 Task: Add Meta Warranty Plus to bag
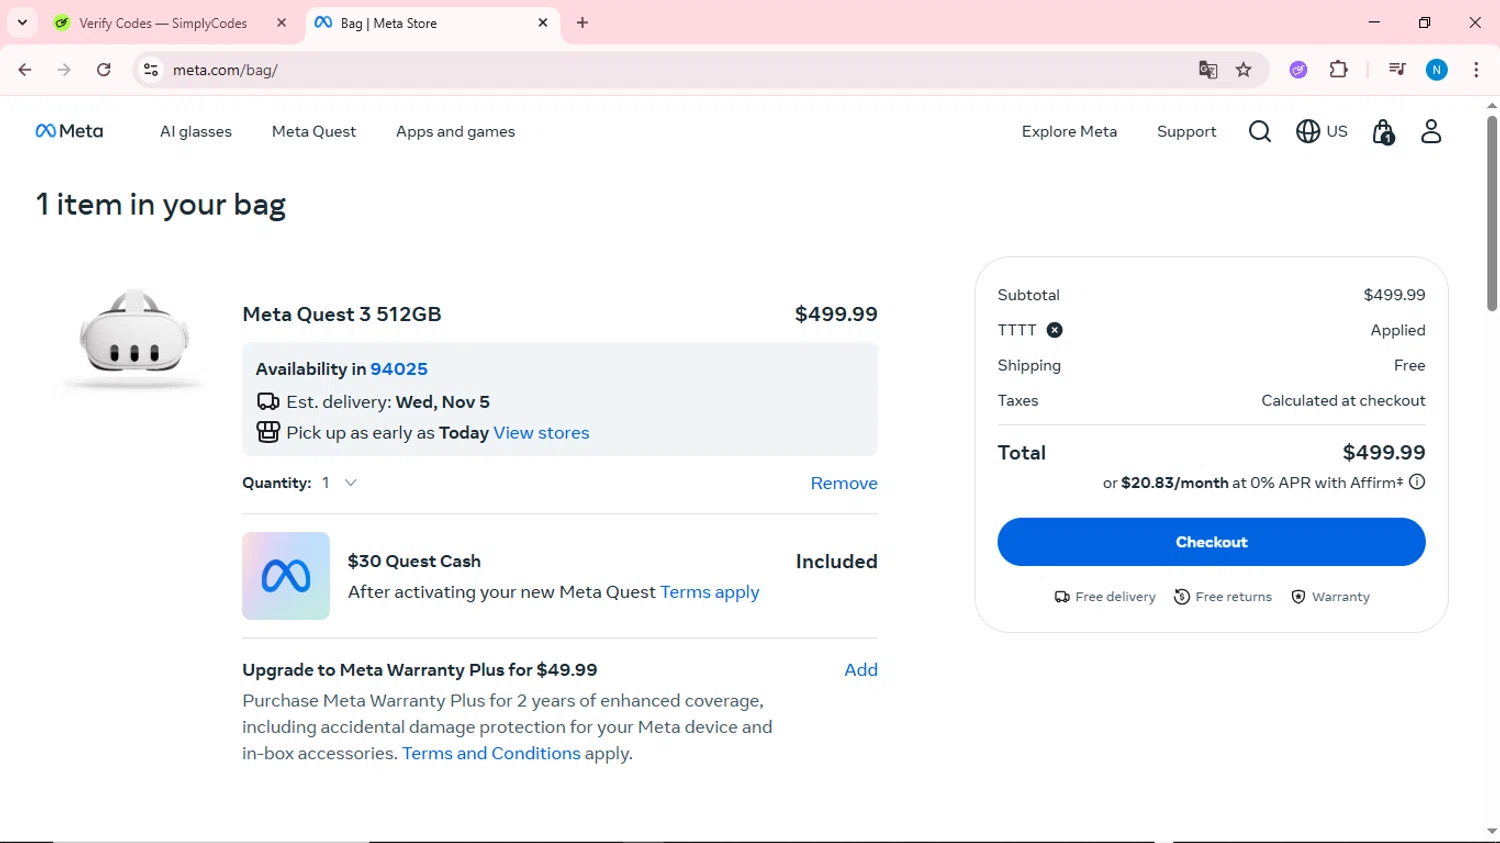coord(860,670)
